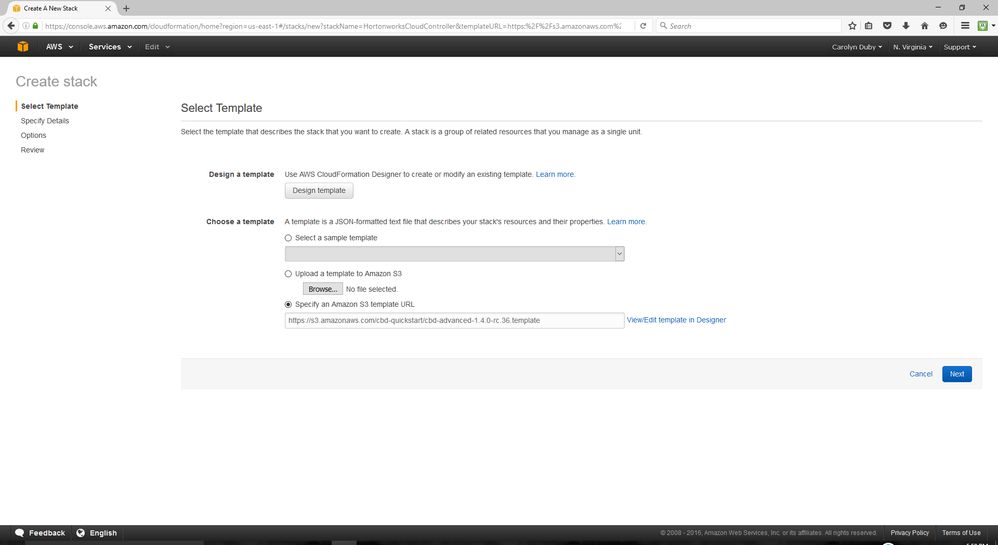
Task: Go back with browser back arrow
Action: pyautogui.click(x=11, y=26)
